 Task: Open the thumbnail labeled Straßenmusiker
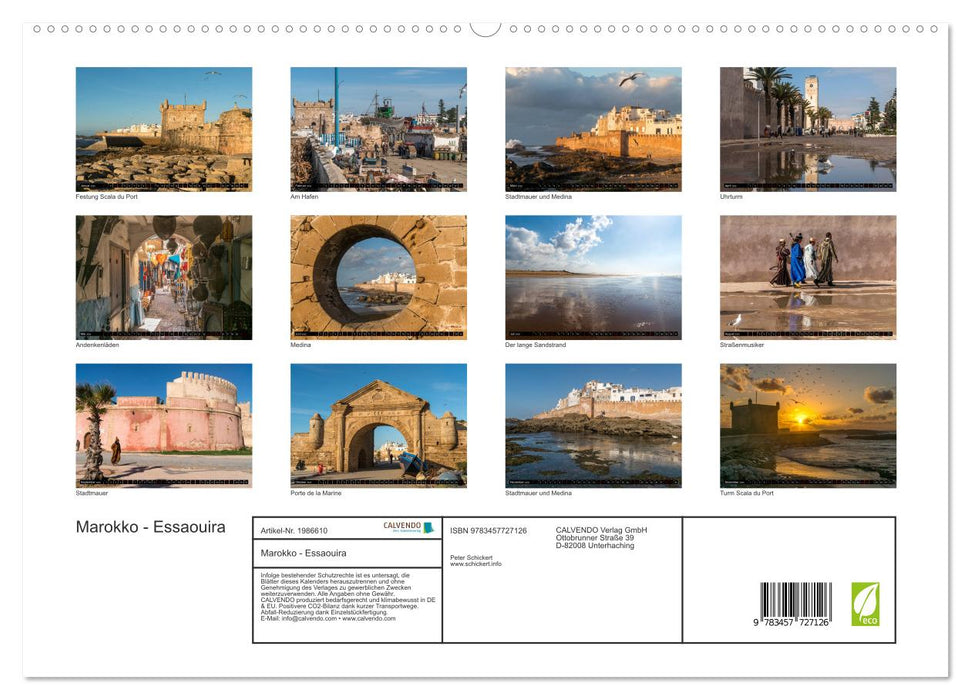click(x=807, y=277)
